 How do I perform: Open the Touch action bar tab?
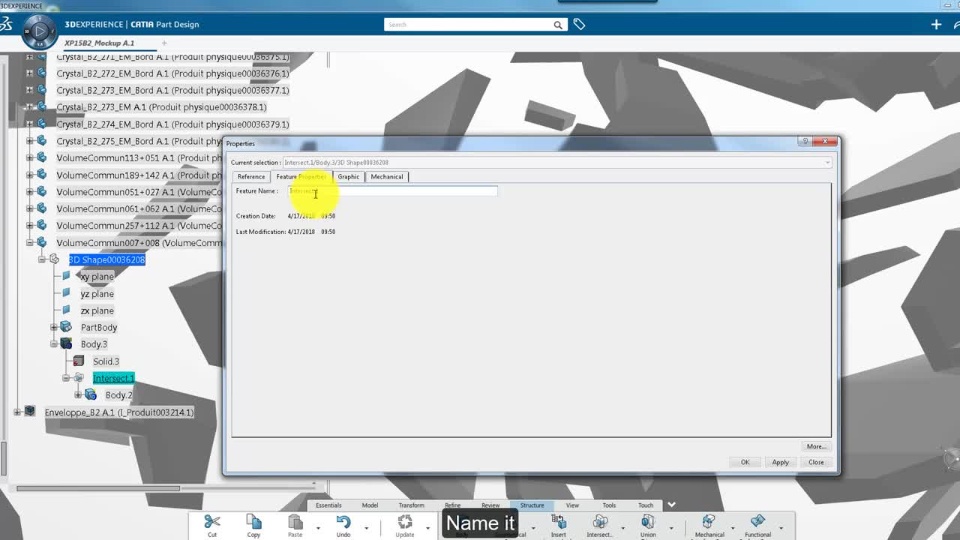[646, 505]
